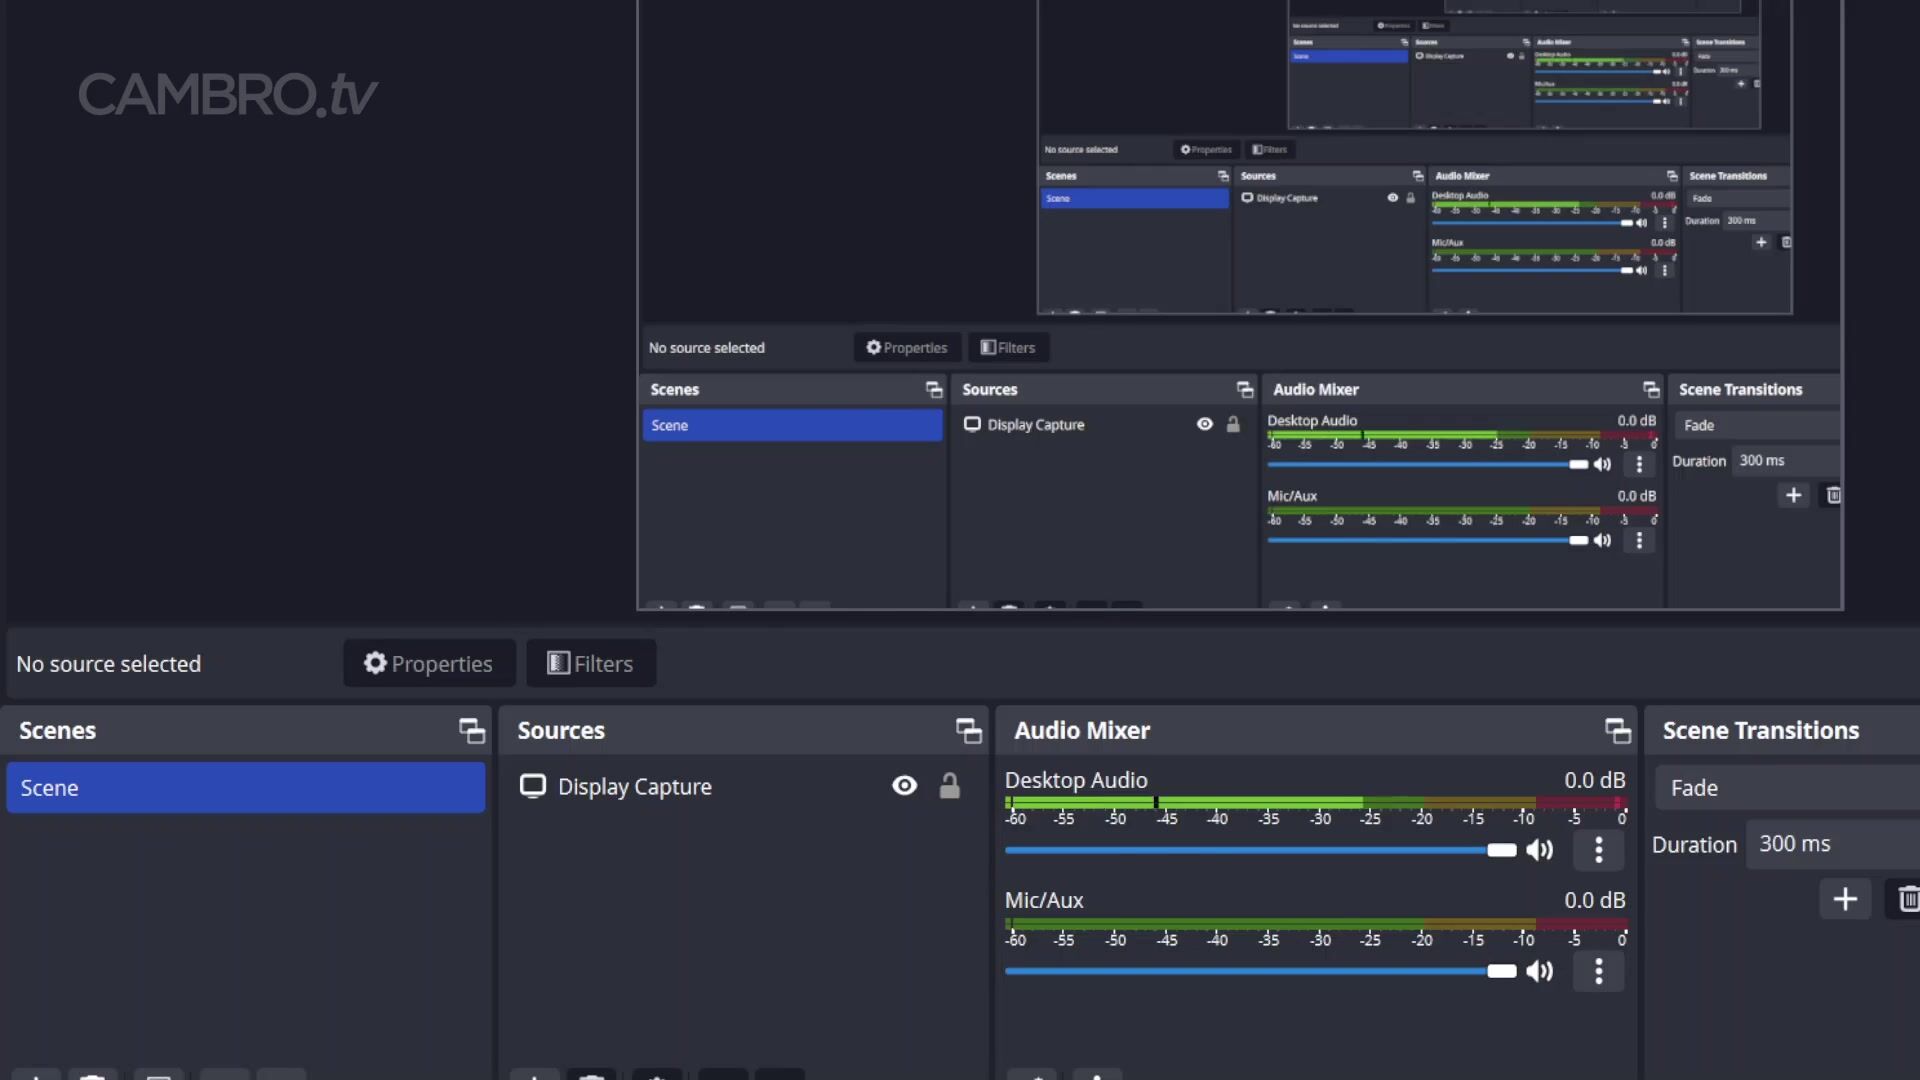
Task: Click Filters in the mirrored preview copy
Action: pos(1008,347)
